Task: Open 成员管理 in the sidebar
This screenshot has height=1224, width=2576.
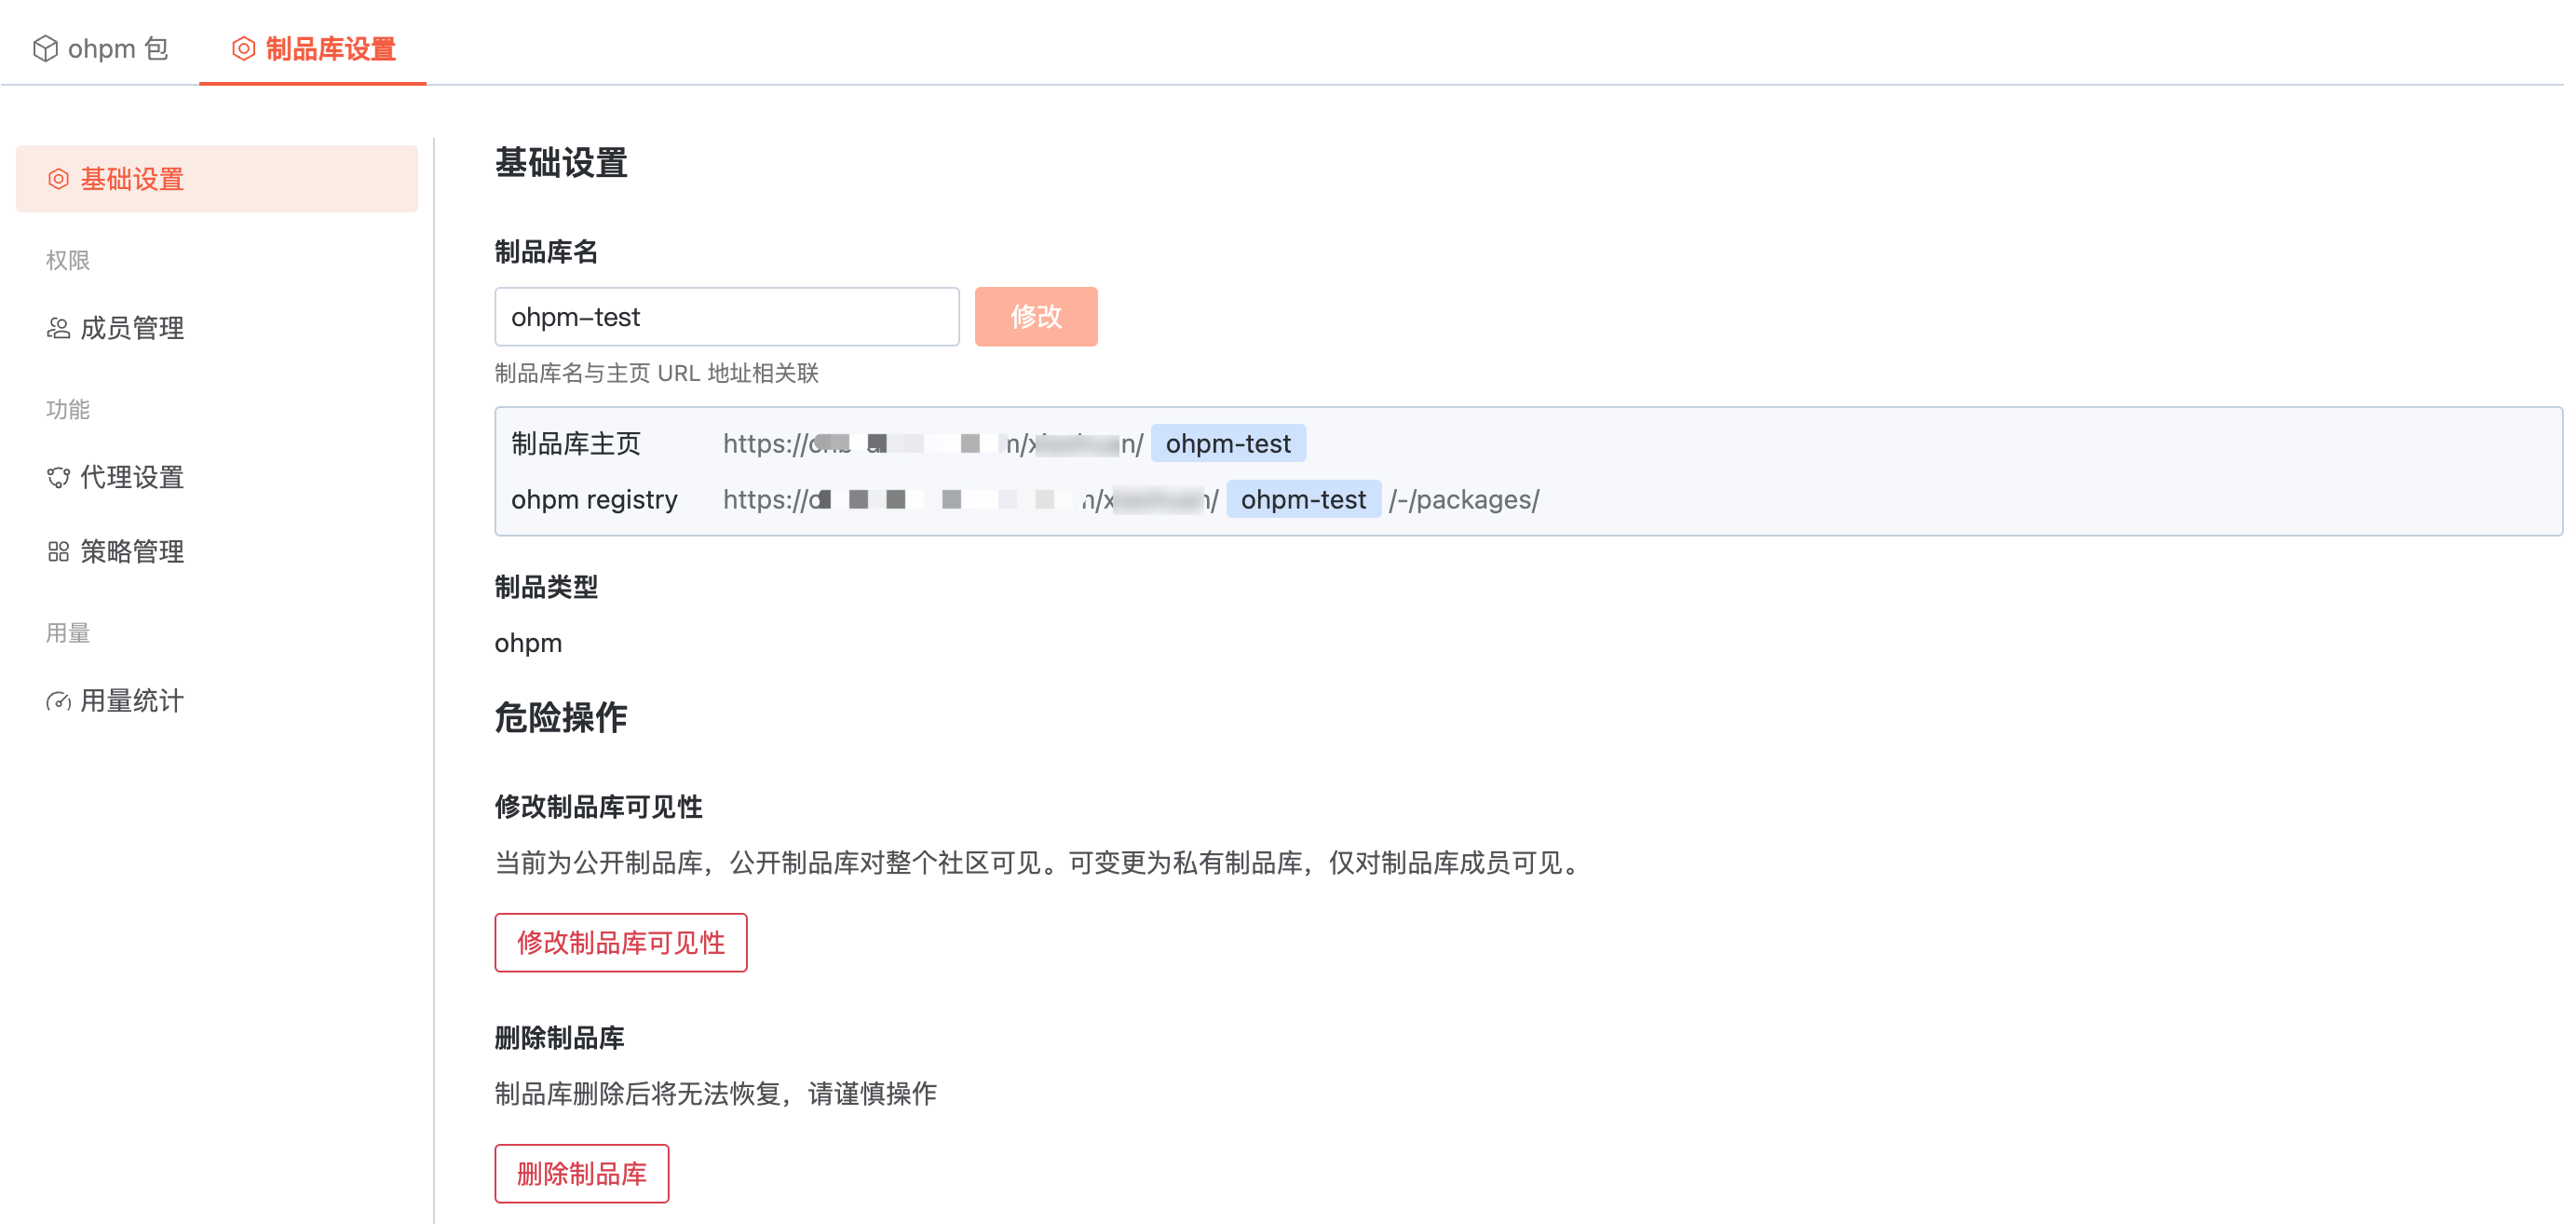Action: click(131, 328)
